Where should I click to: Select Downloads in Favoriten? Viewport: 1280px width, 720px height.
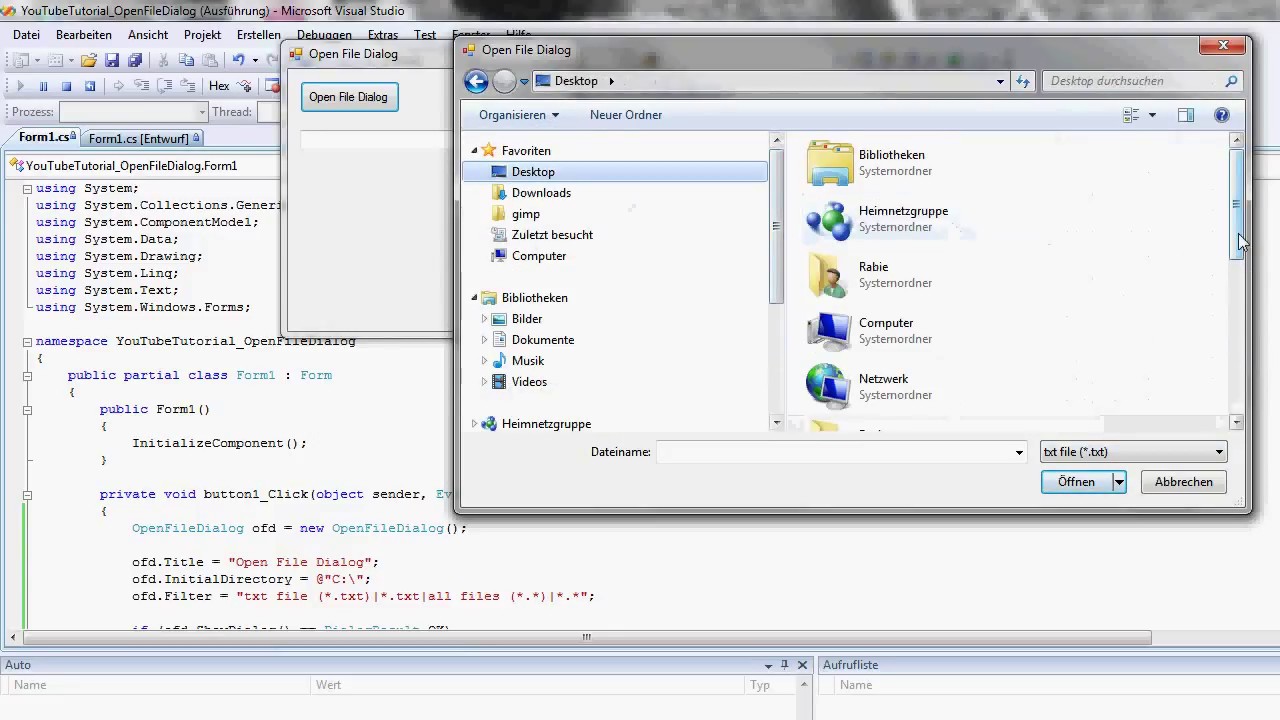tap(541, 193)
